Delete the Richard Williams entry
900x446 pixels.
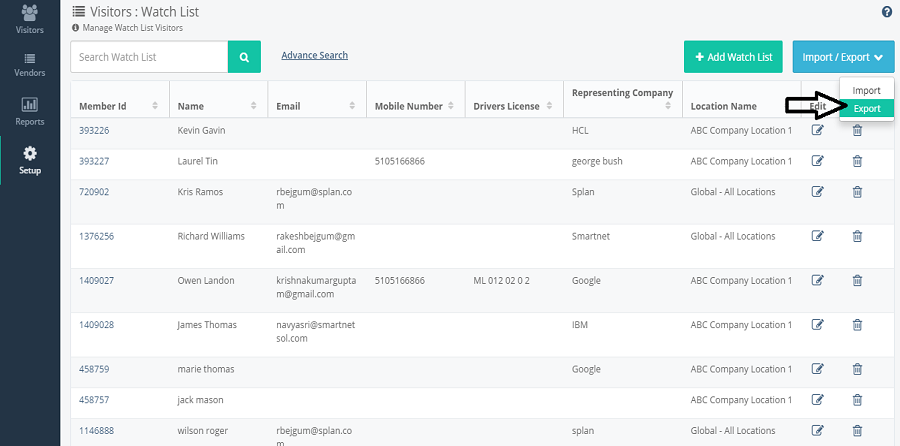point(857,236)
